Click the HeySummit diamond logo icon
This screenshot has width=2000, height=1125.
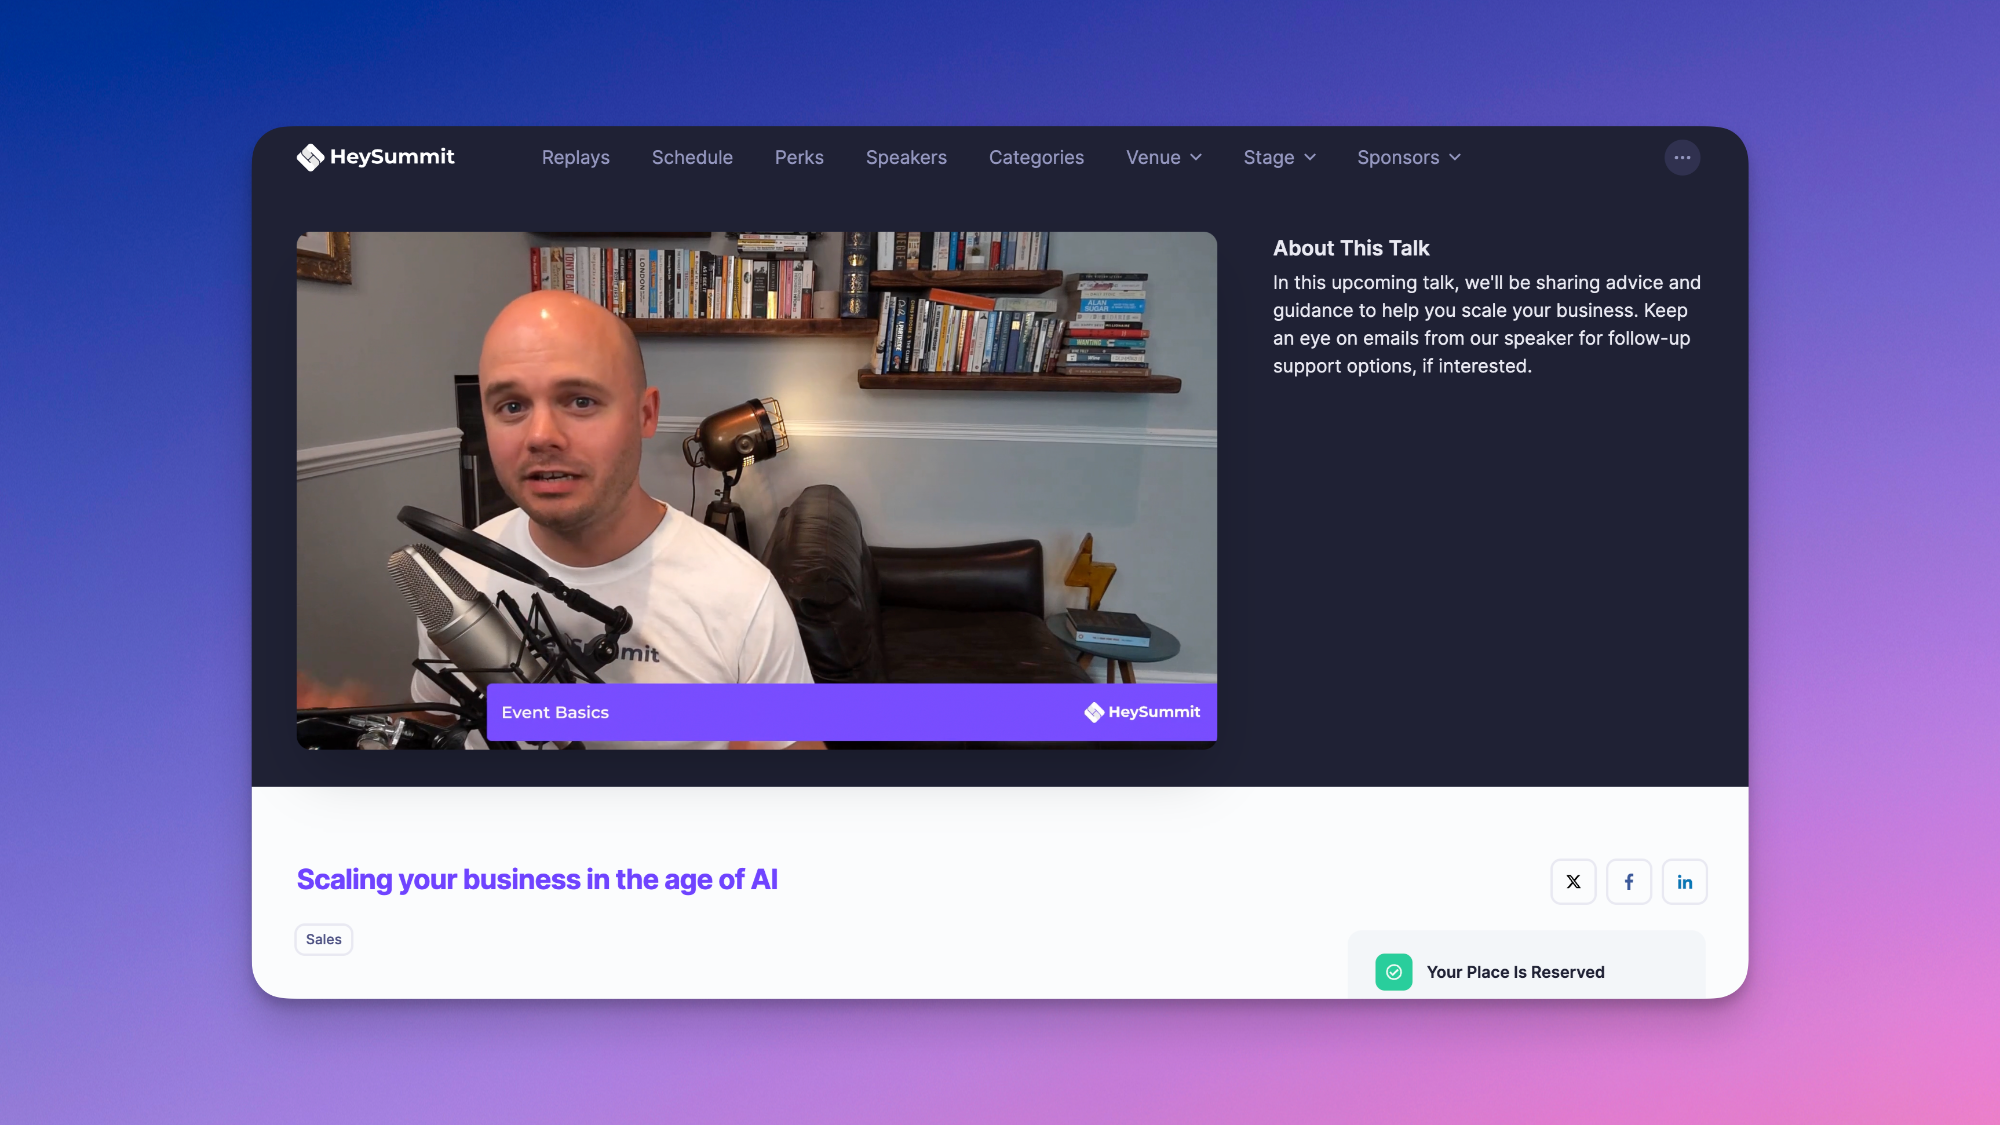(310, 157)
